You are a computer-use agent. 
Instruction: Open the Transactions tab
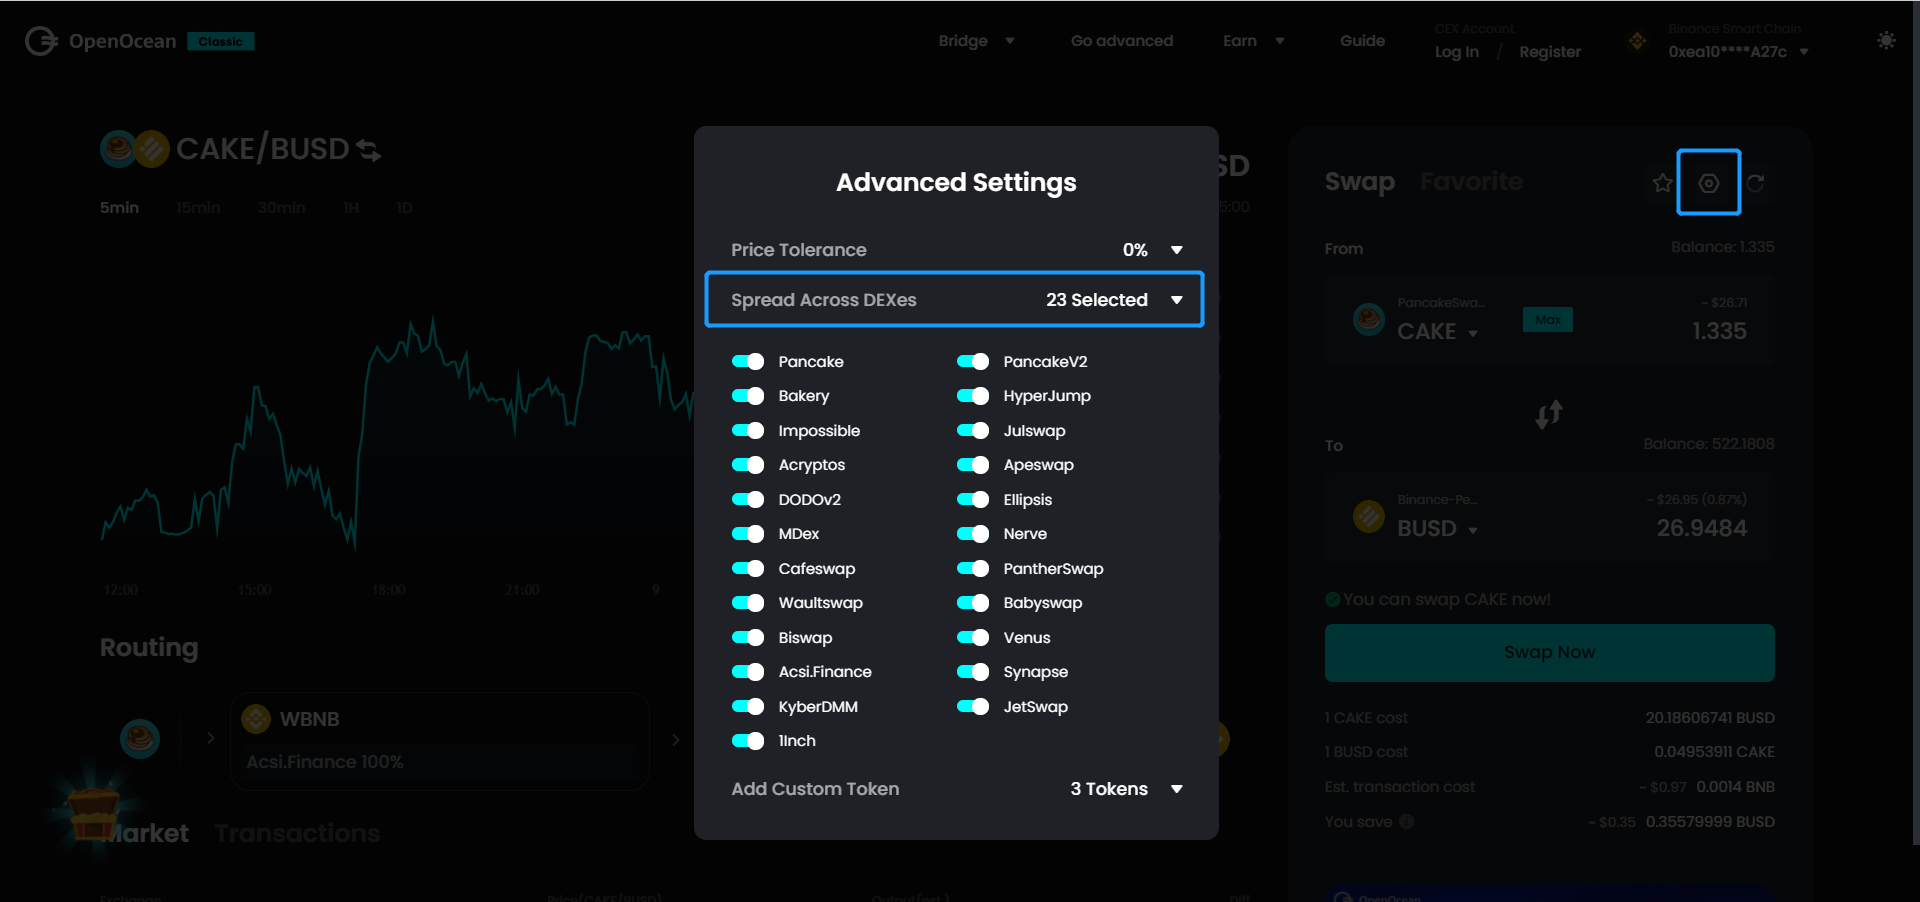pyautogui.click(x=297, y=834)
